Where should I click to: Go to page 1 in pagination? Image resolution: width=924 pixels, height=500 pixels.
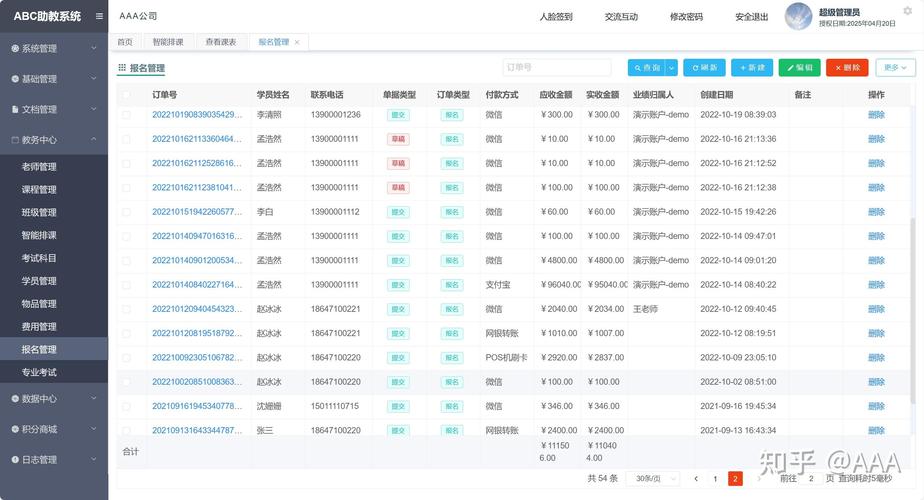point(715,479)
